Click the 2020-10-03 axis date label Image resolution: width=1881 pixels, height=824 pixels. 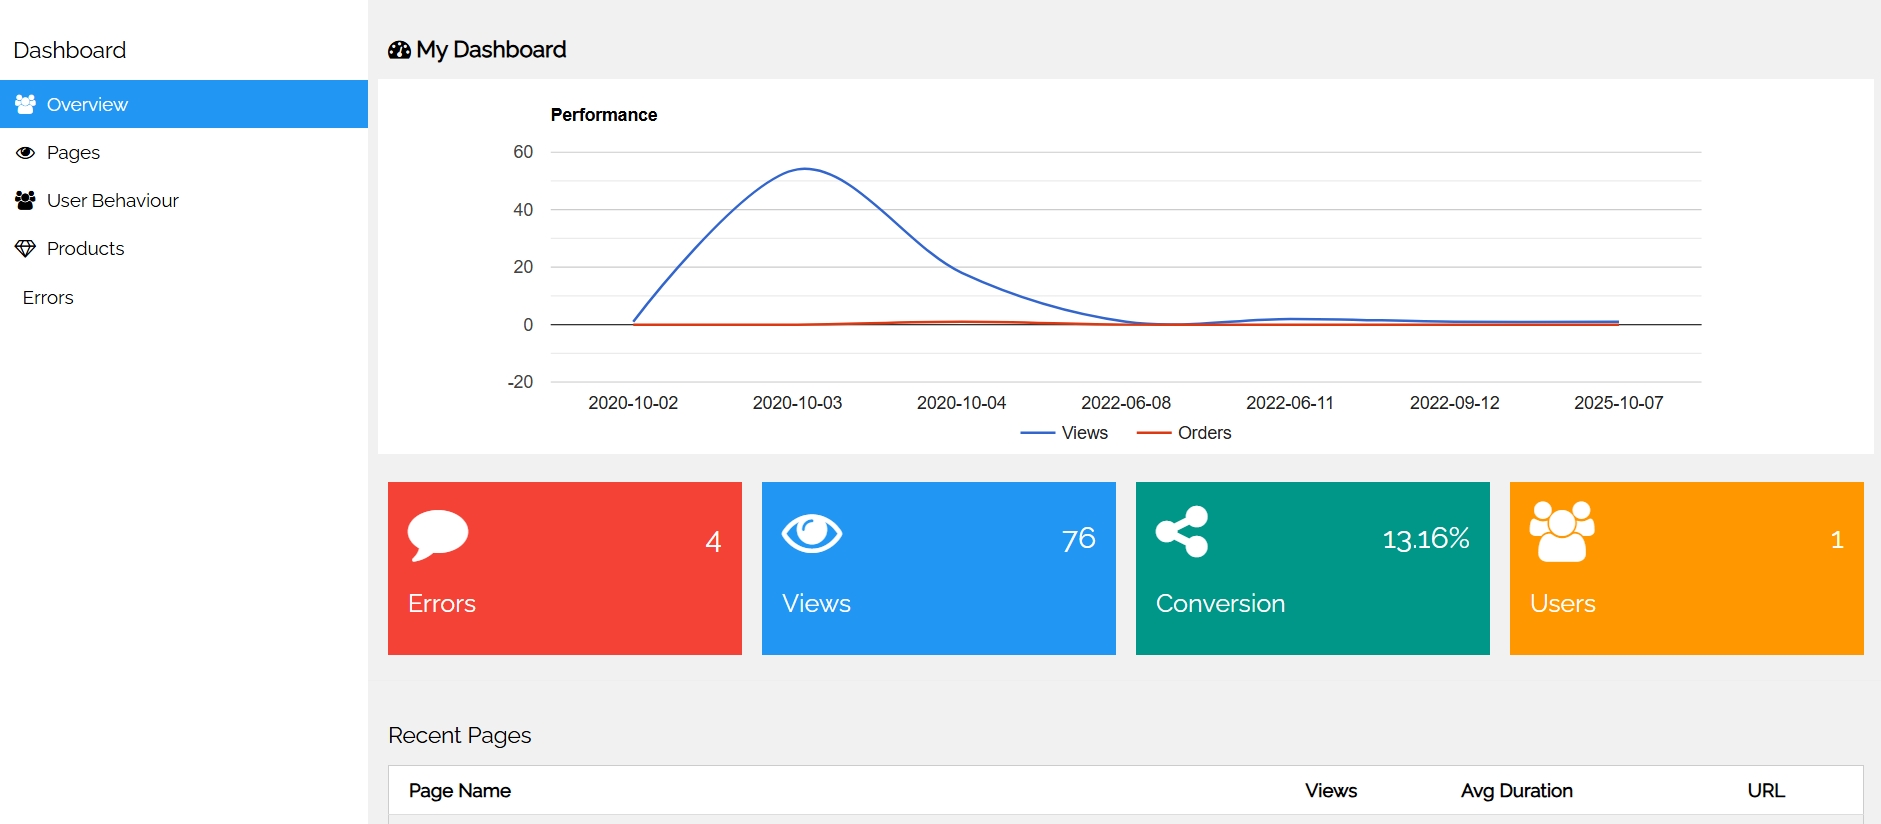click(x=797, y=403)
